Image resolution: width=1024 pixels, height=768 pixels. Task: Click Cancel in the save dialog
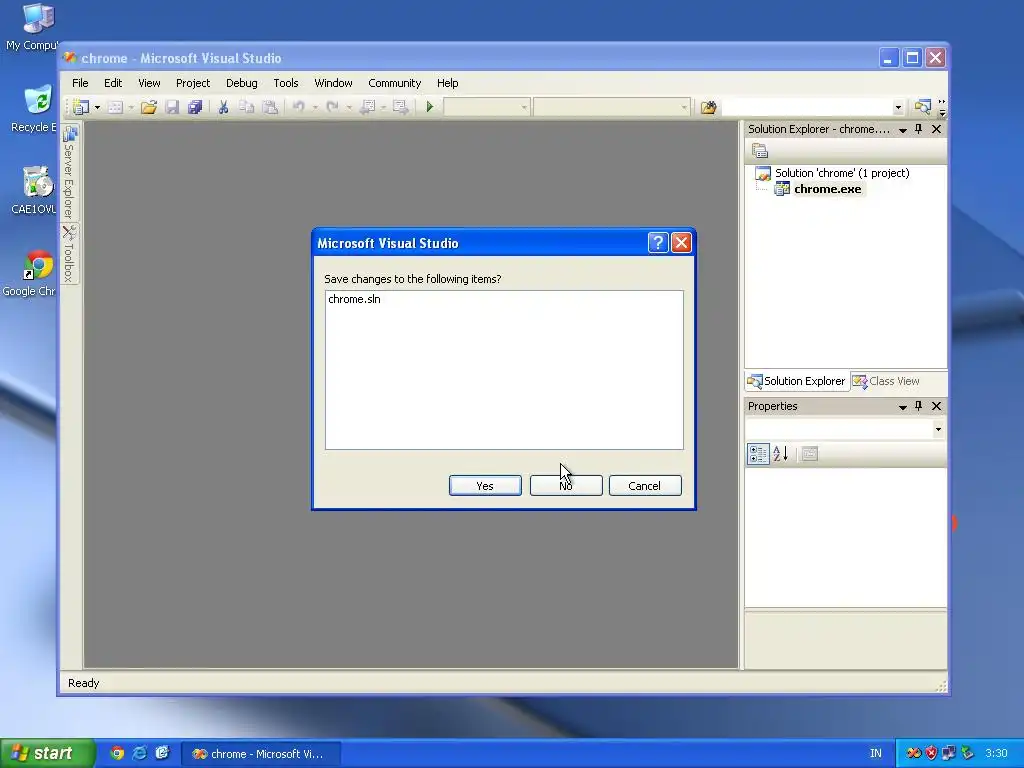point(645,486)
